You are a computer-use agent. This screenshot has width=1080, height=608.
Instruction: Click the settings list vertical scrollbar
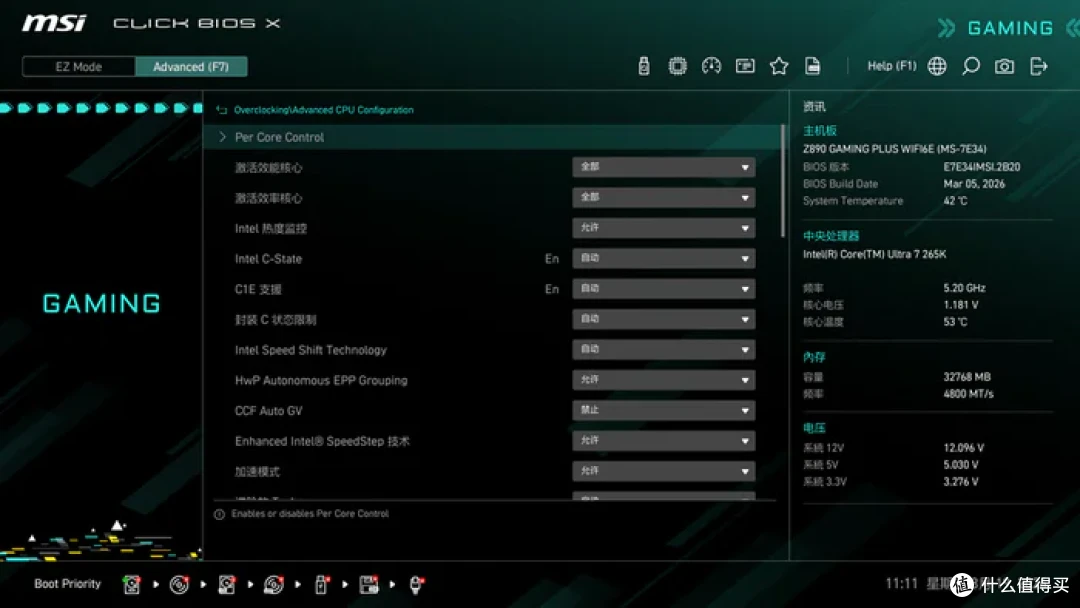pyautogui.click(x=782, y=181)
